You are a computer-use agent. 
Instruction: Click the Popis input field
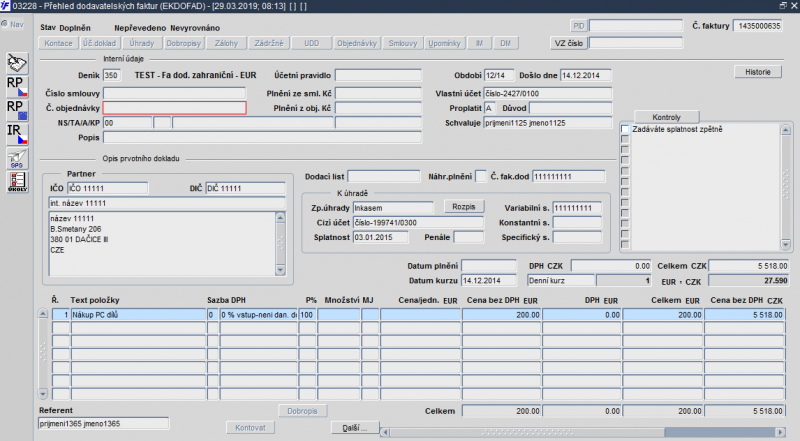click(262, 137)
